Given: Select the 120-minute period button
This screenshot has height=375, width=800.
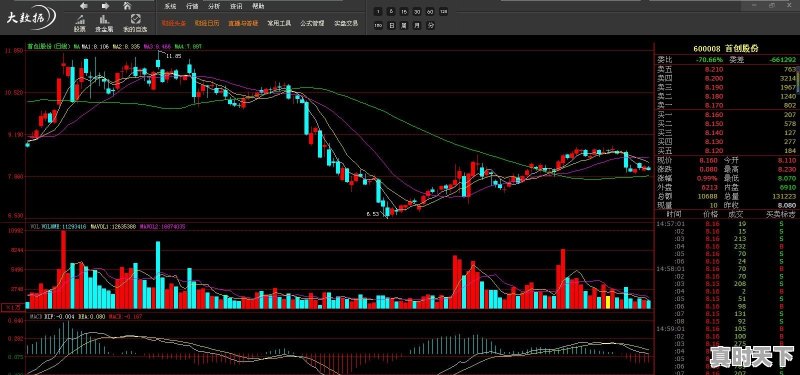Looking at the screenshot, I should click(x=443, y=11).
